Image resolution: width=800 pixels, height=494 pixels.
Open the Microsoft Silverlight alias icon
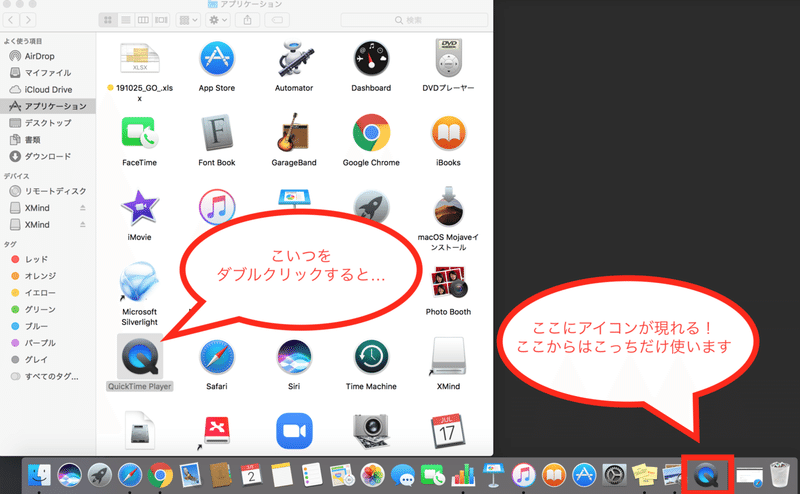[x=139, y=282]
